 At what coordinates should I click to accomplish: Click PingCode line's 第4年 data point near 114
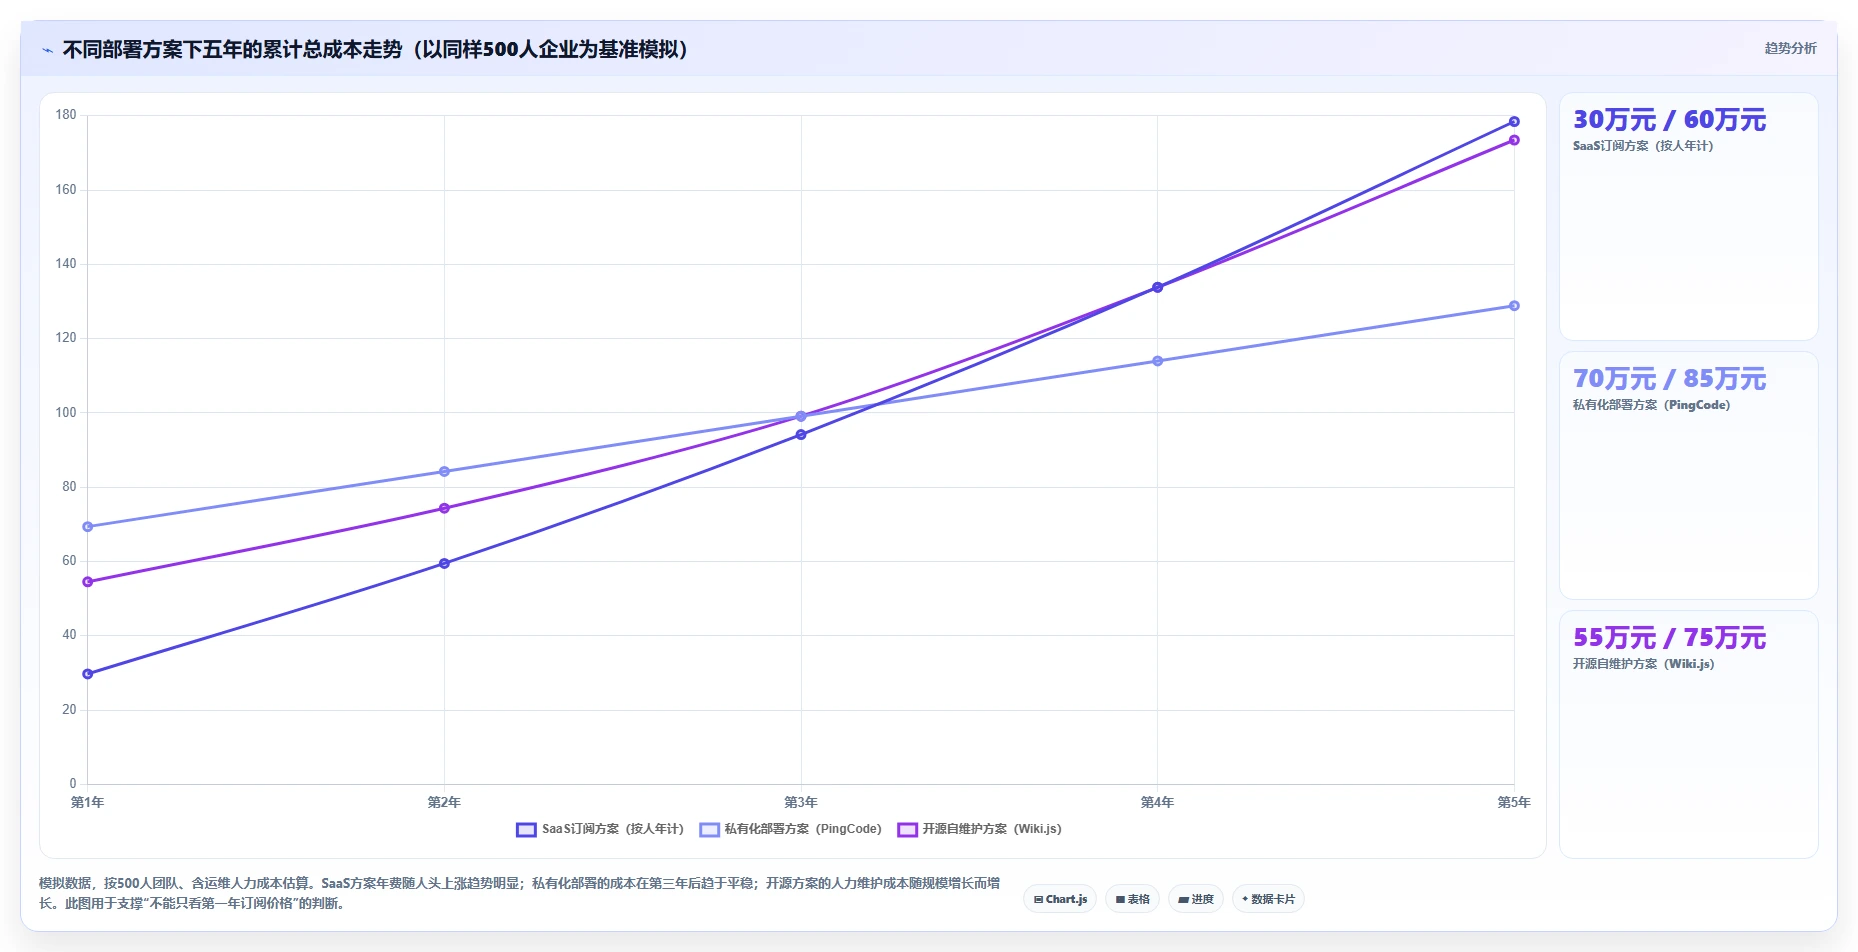click(x=1157, y=361)
